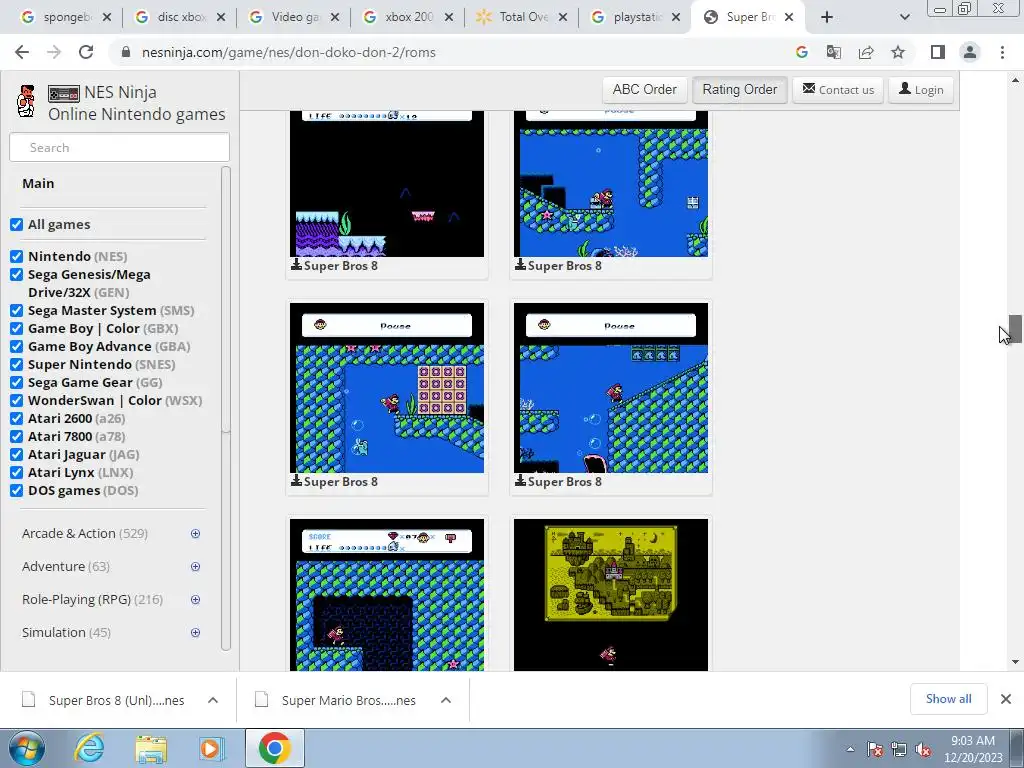Uncheck the All games checkbox
This screenshot has height=768, width=1024.
click(16, 225)
